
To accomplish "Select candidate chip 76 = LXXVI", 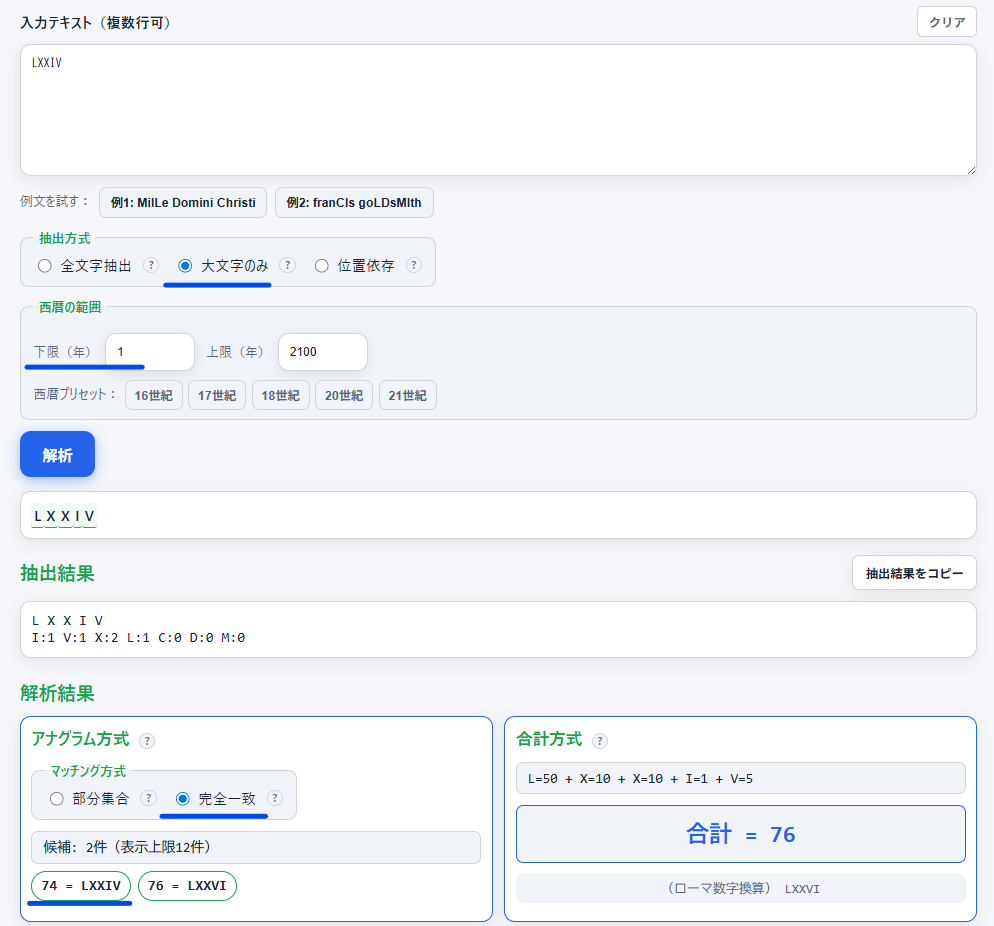I will tap(187, 885).
